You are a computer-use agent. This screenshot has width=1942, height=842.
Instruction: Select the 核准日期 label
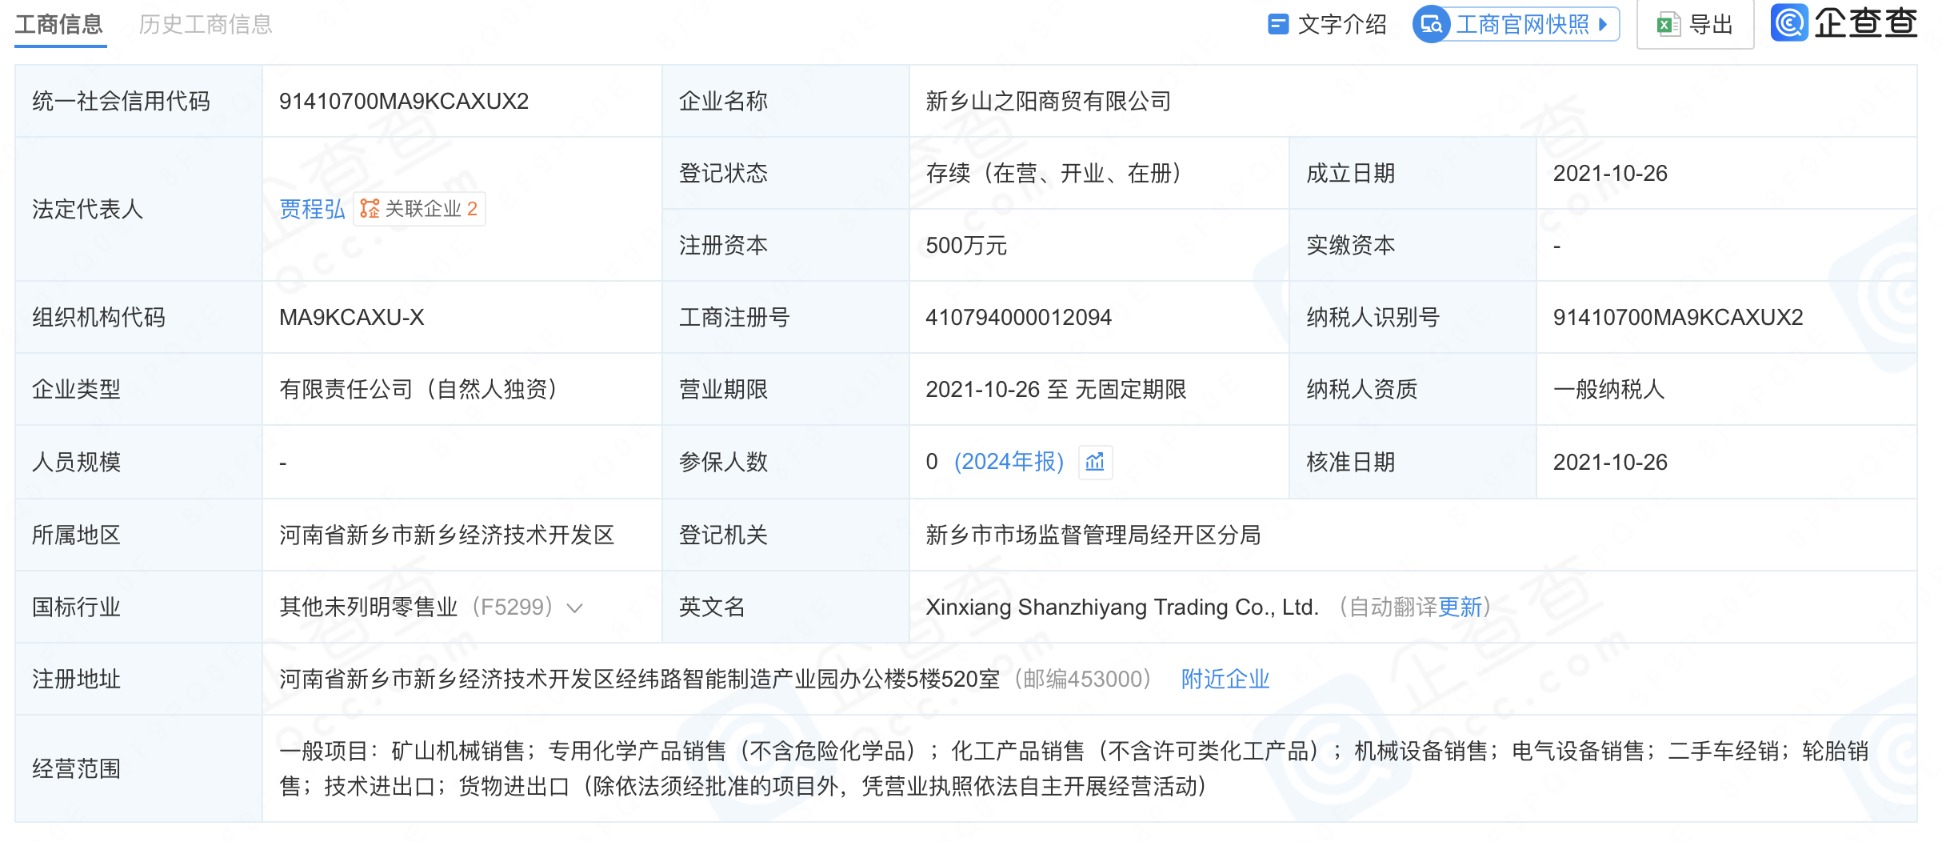coord(1350,462)
